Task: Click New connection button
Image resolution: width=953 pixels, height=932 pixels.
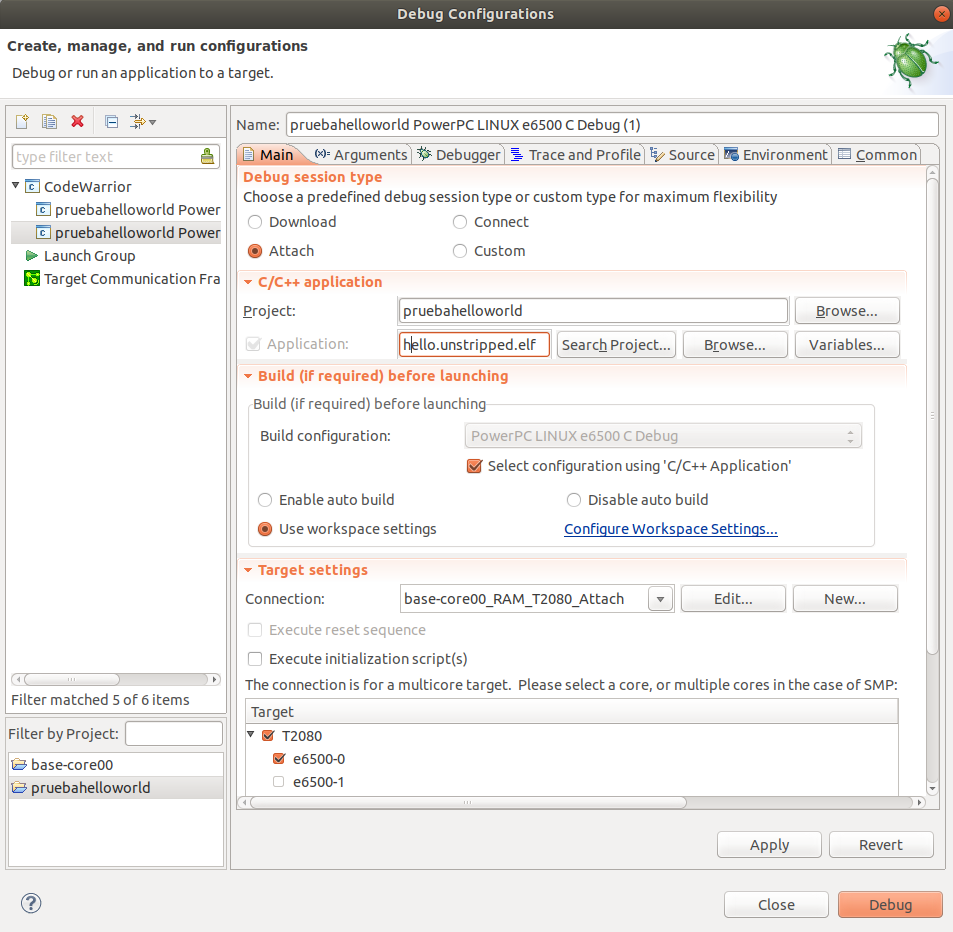Action: point(845,599)
